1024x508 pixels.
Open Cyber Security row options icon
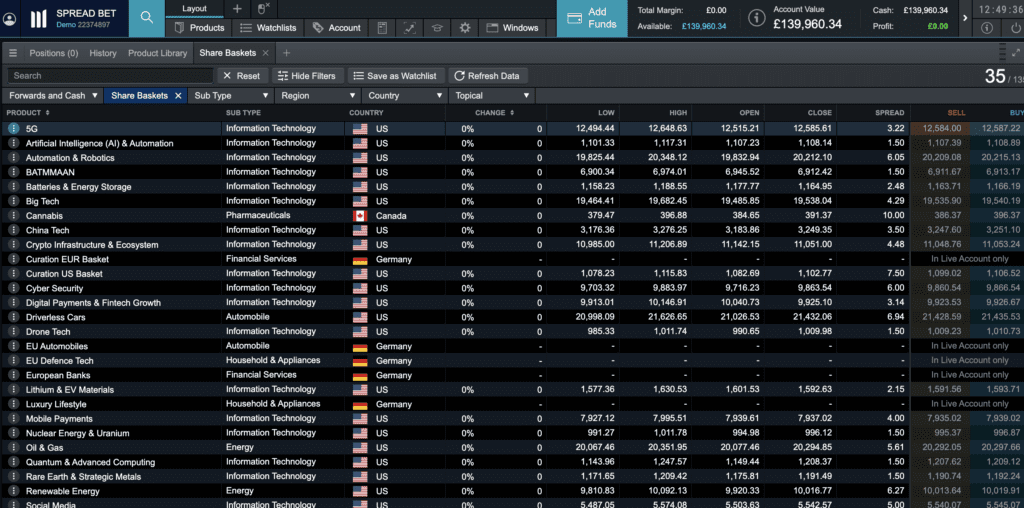[13, 288]
